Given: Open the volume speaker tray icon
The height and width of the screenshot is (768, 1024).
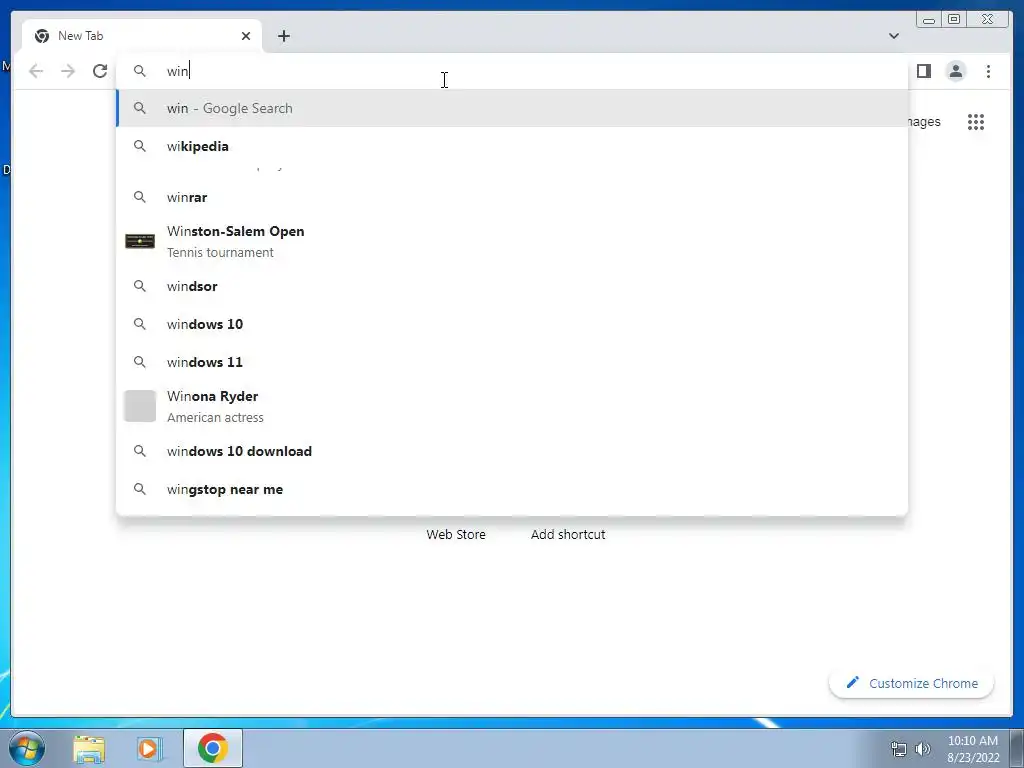Looking at the screenshot, I should 922,749.
